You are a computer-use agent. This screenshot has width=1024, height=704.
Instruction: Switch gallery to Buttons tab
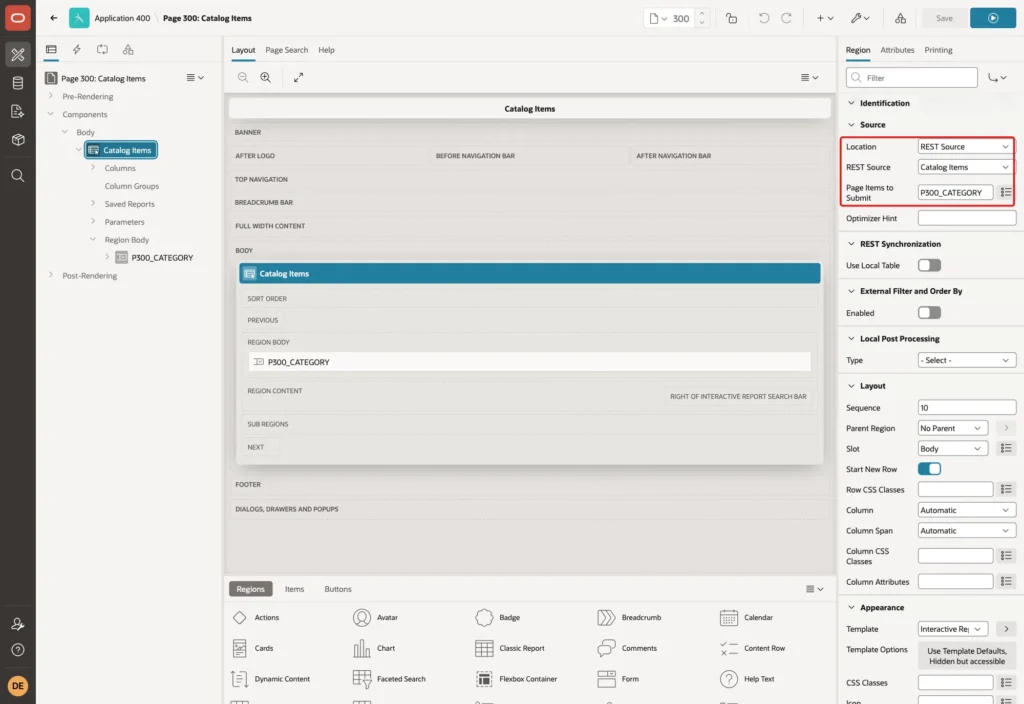tap(338, 589)
